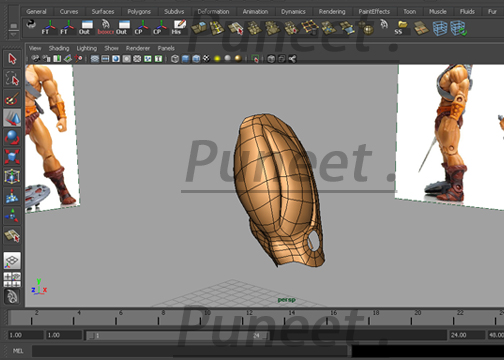Open the Panels menu

(x=166, y=48)
